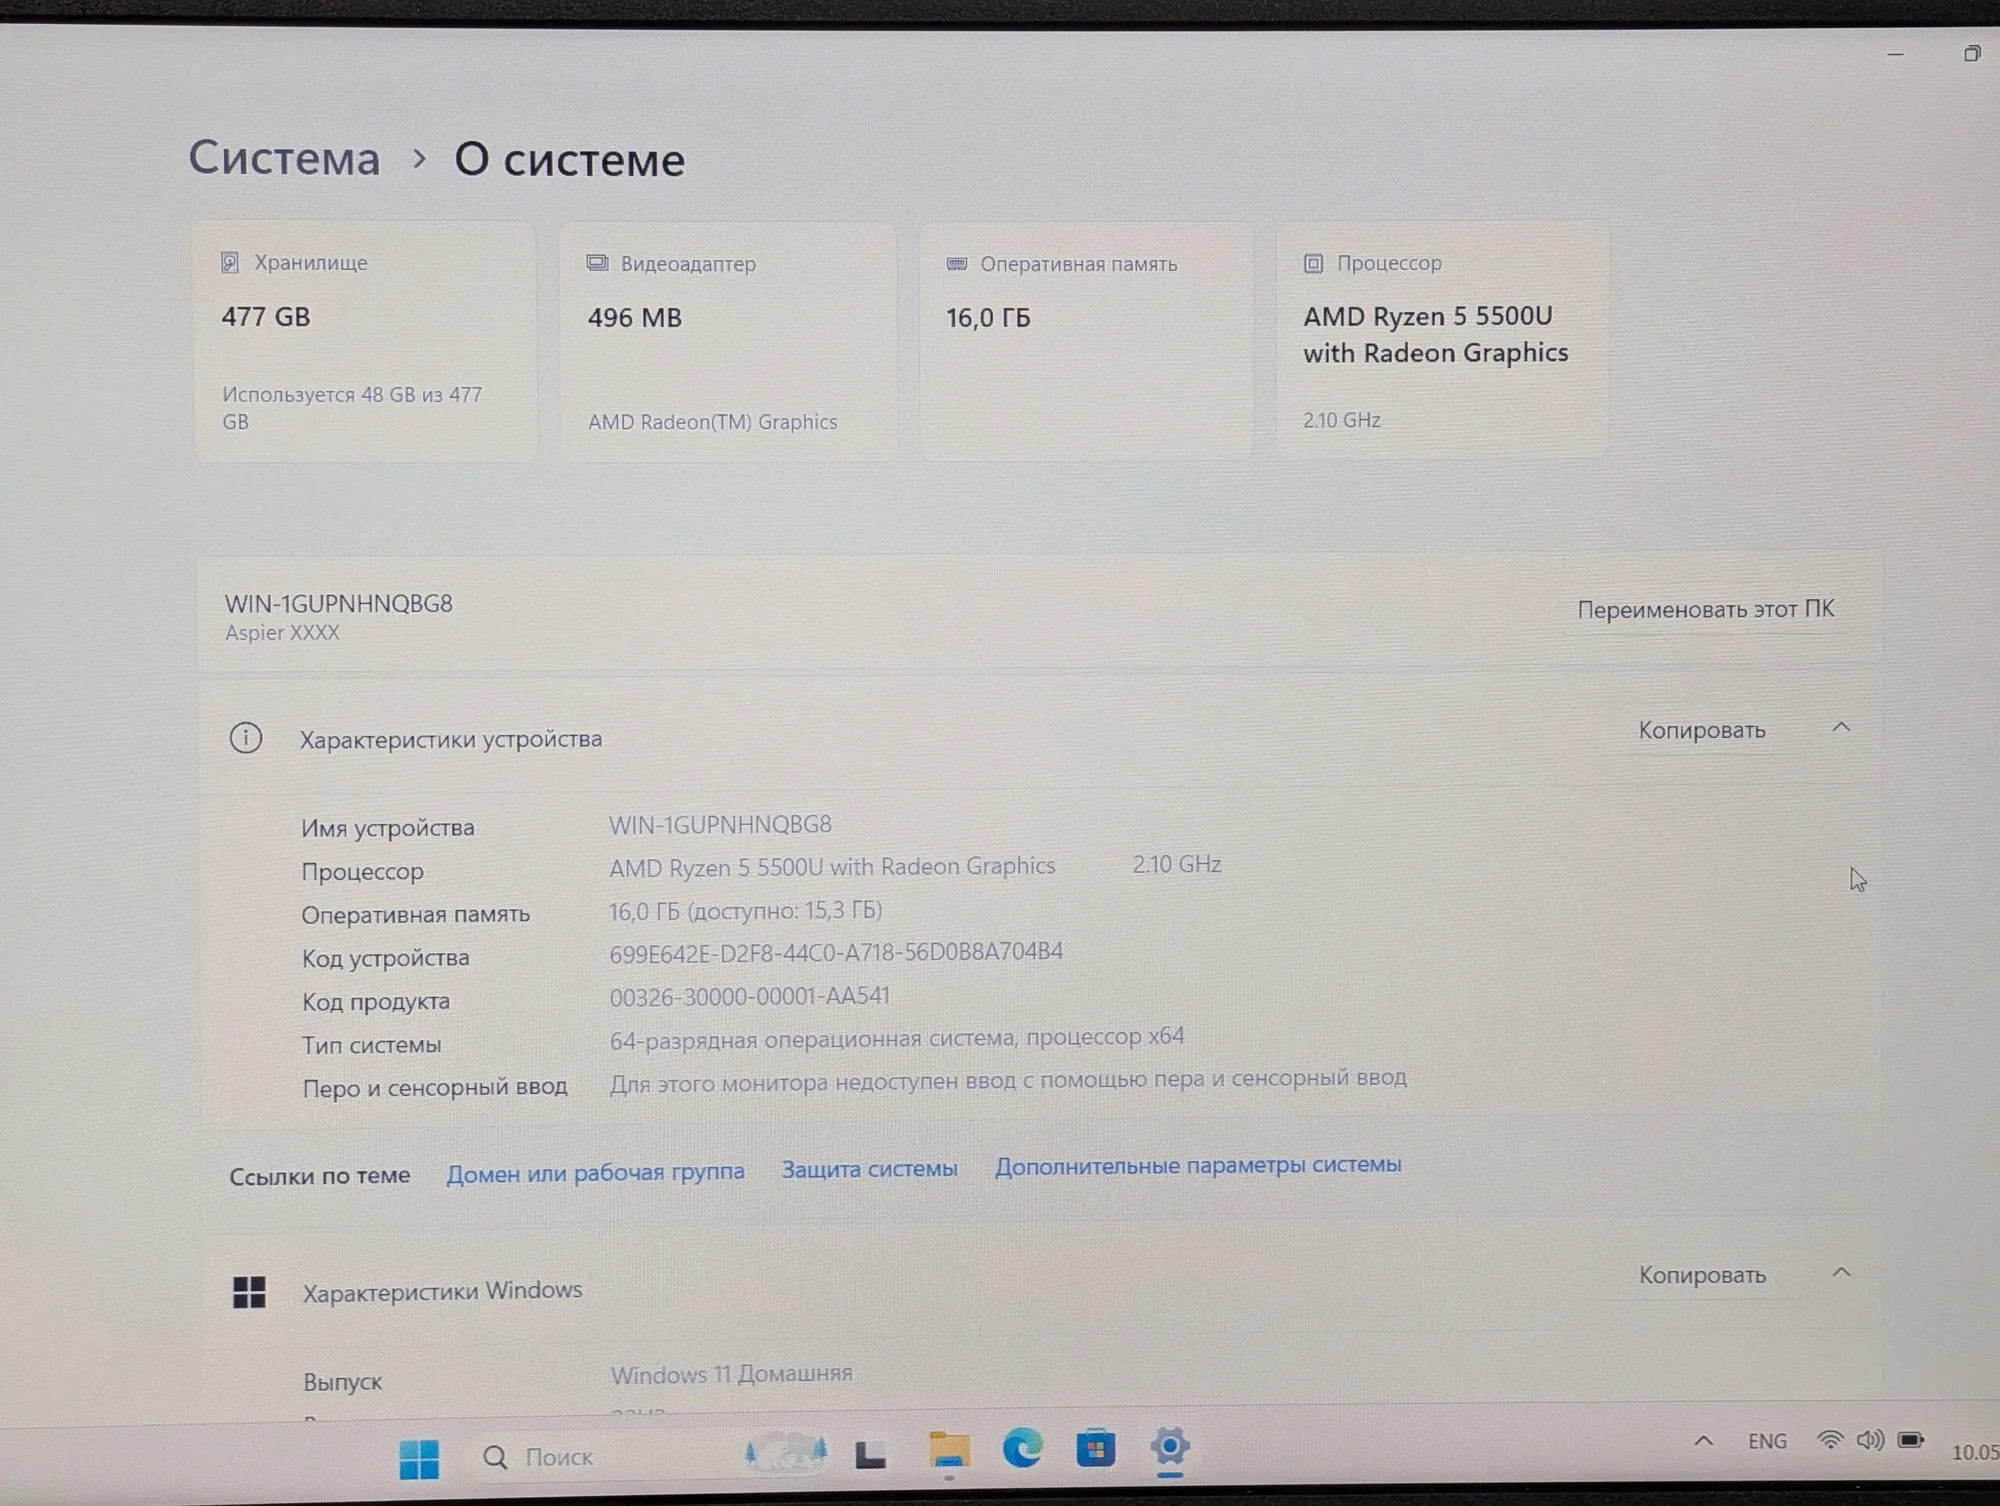2000x1506 pixels.
Task: Copy device specs with Копировать button
Action: click(1702, 730)
